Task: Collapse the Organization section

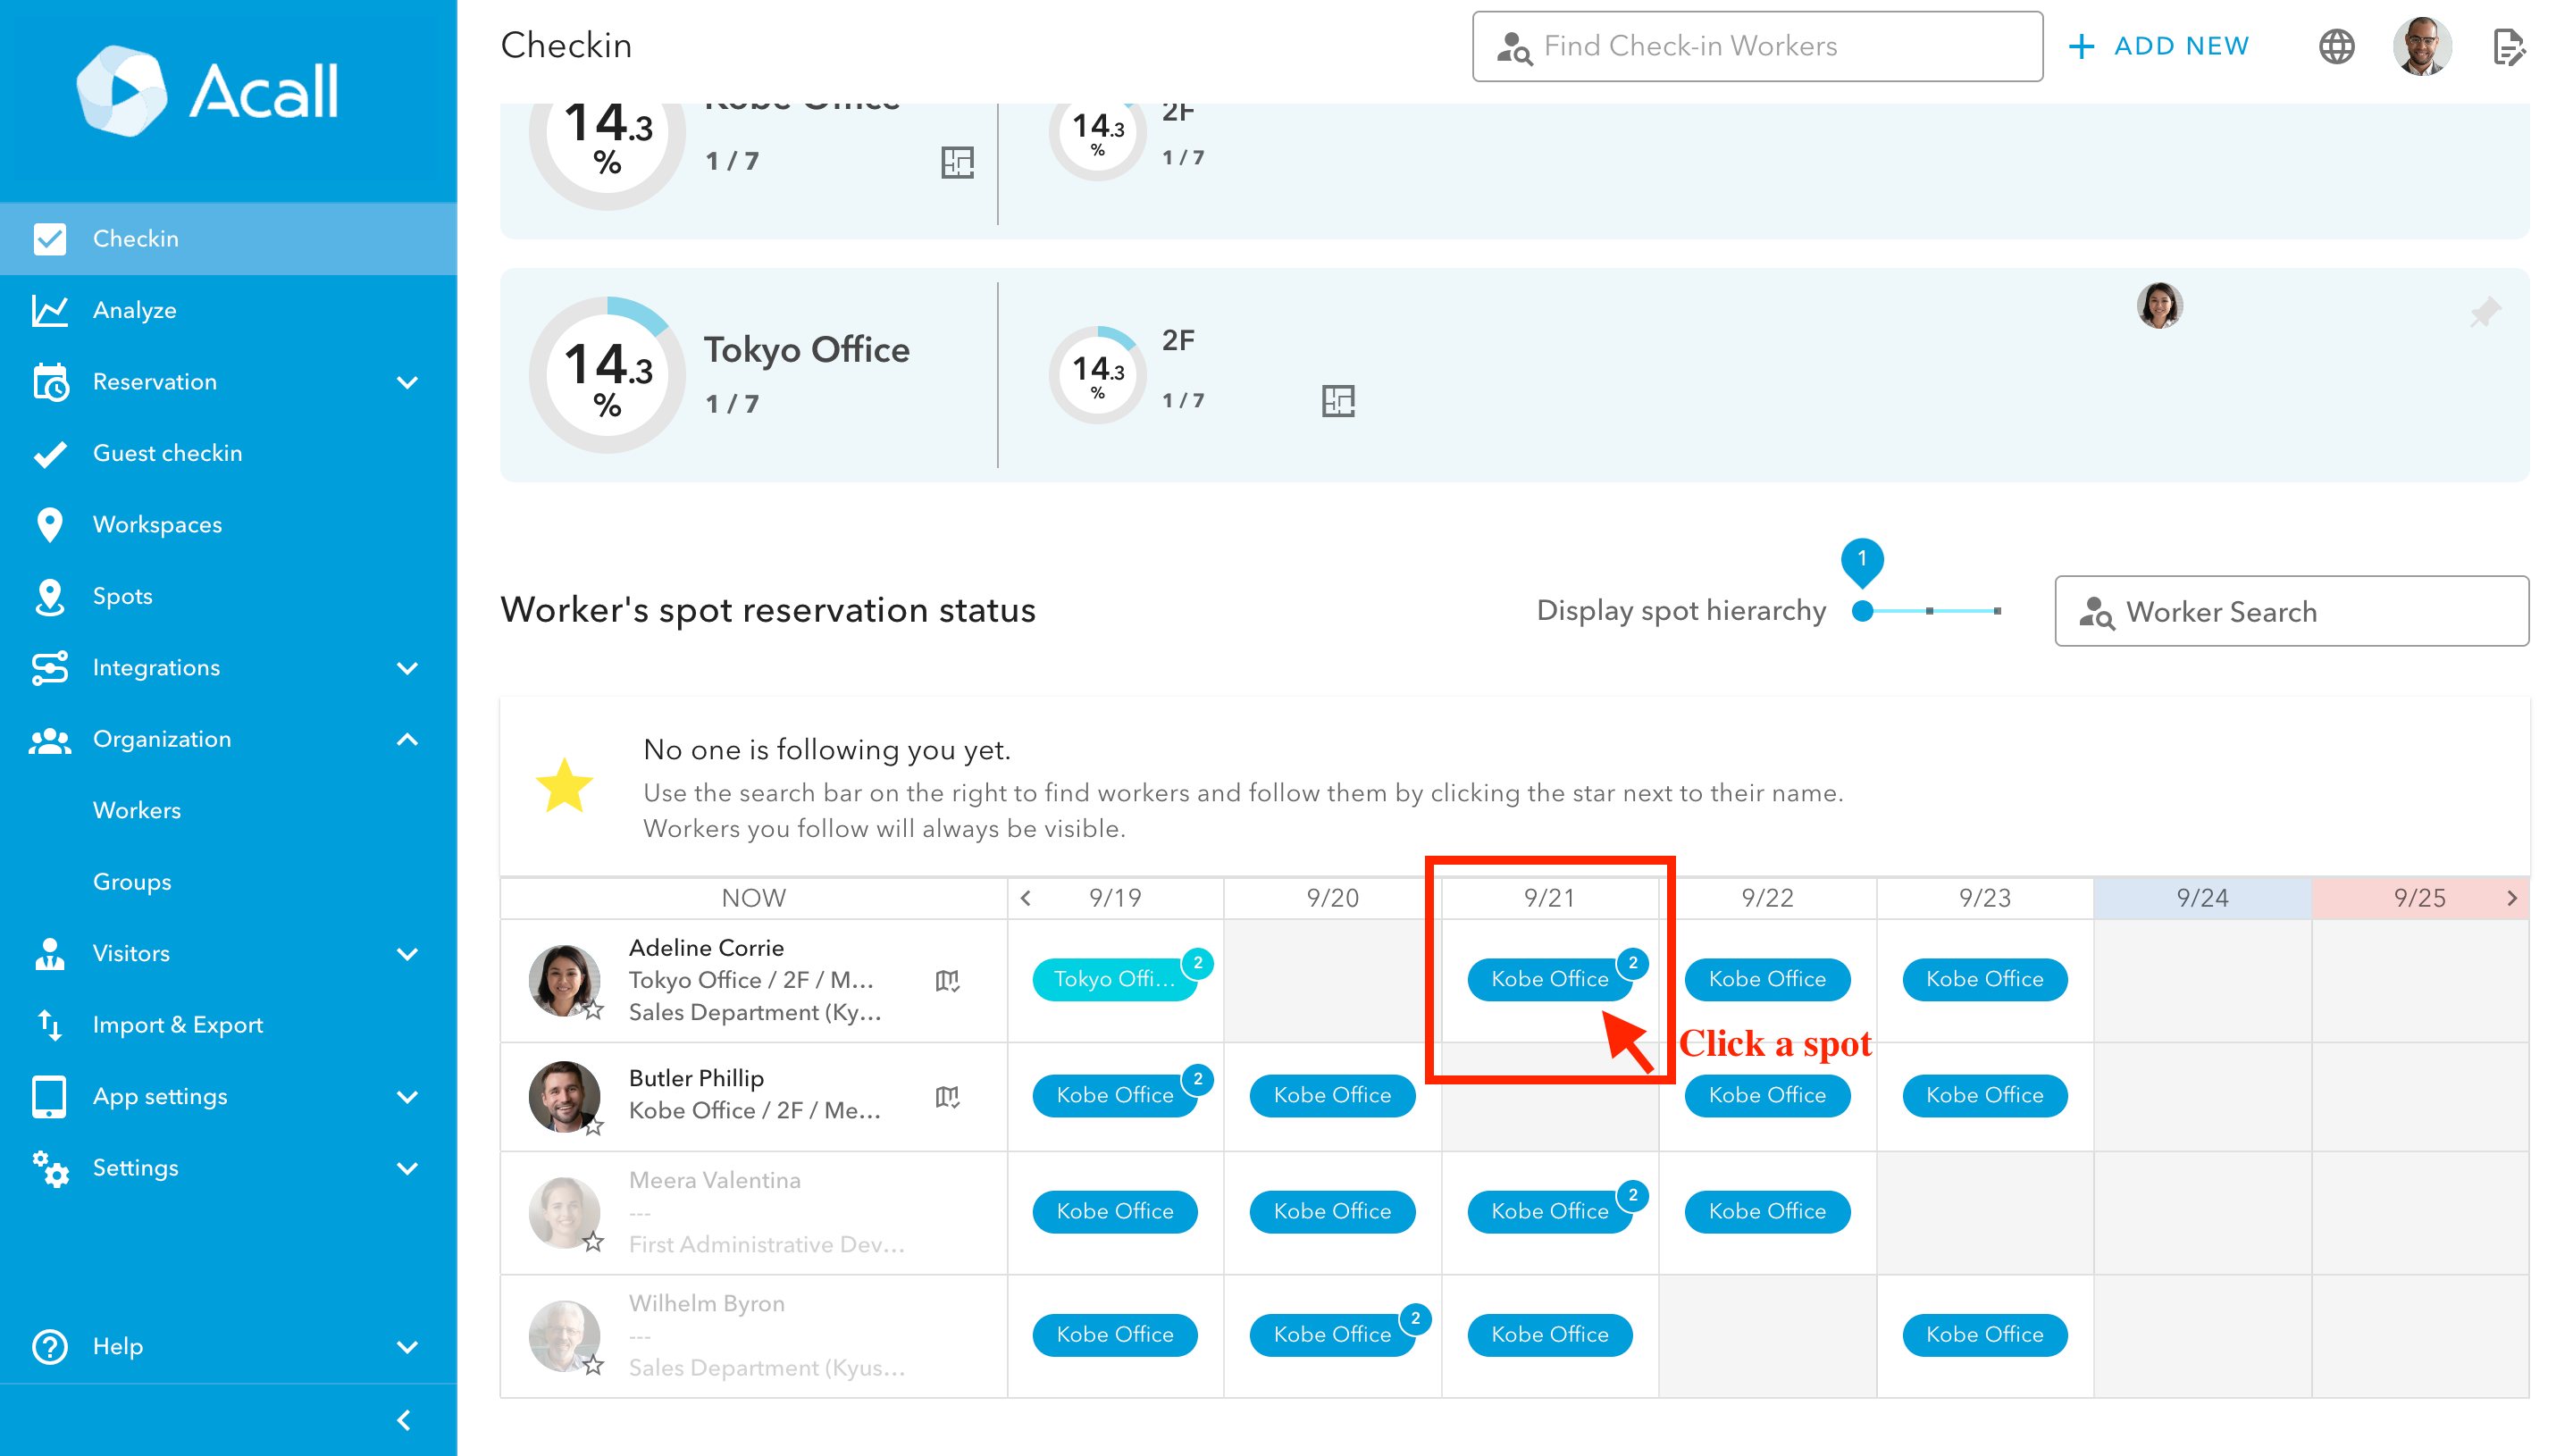Action: tap(407, 739)
